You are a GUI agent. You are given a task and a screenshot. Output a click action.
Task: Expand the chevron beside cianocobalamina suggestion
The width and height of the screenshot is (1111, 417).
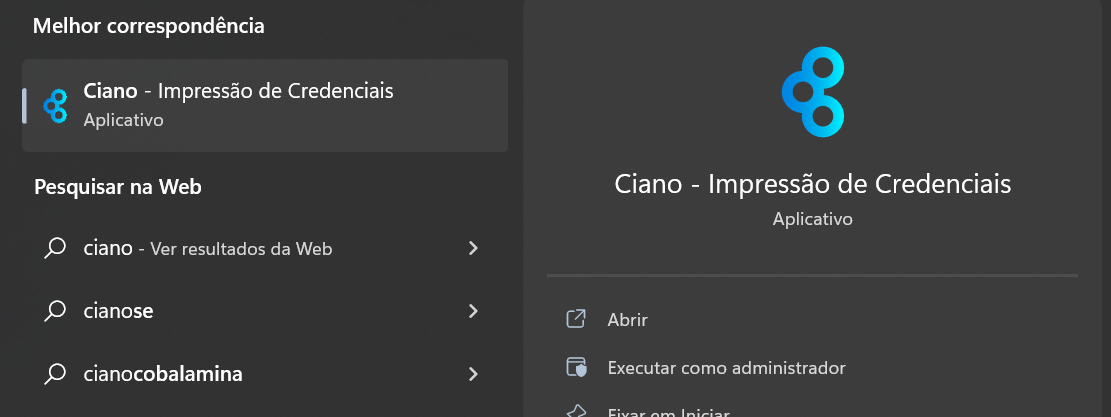tap(473, 373)
